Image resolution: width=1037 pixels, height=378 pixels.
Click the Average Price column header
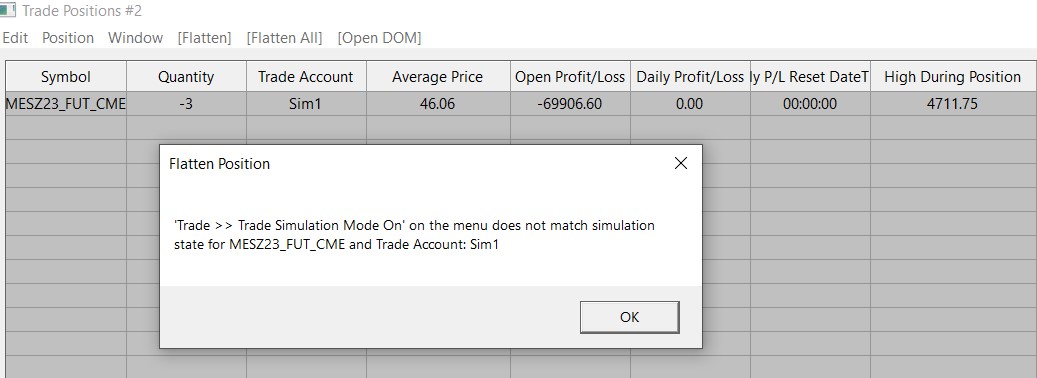point(438,77)
